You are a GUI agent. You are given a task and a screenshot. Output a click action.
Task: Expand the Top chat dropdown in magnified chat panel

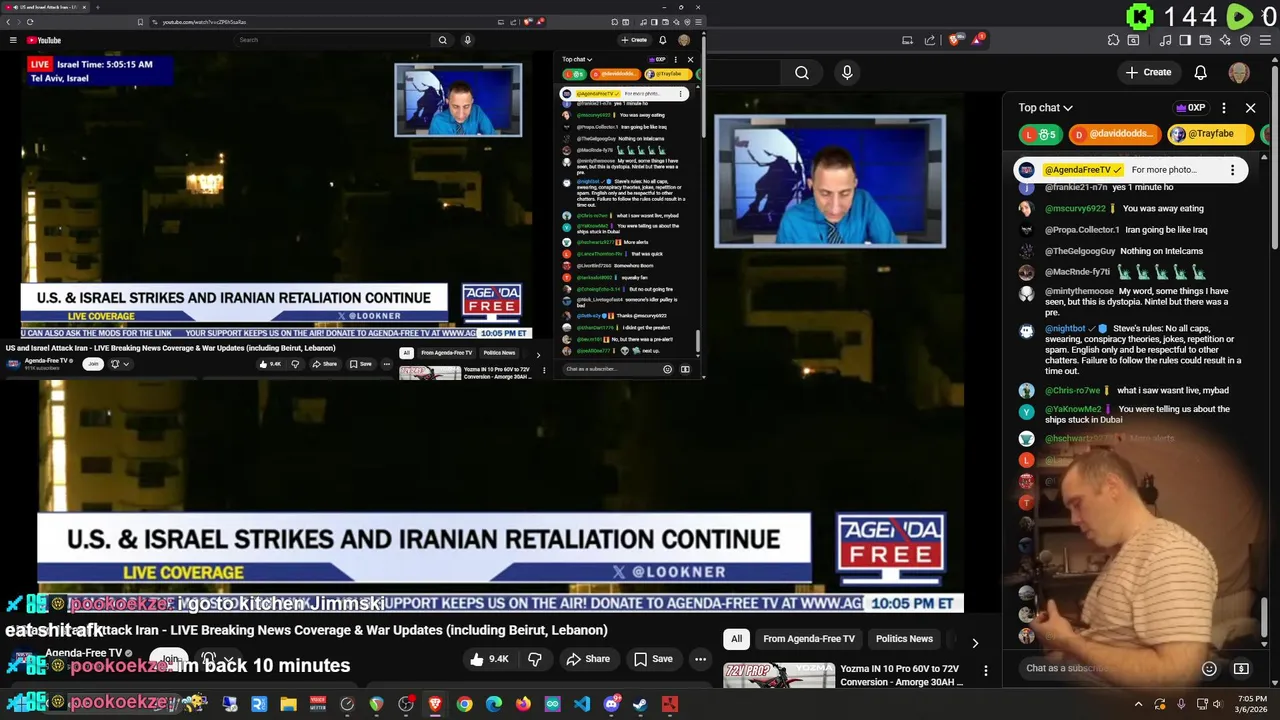1046,108
